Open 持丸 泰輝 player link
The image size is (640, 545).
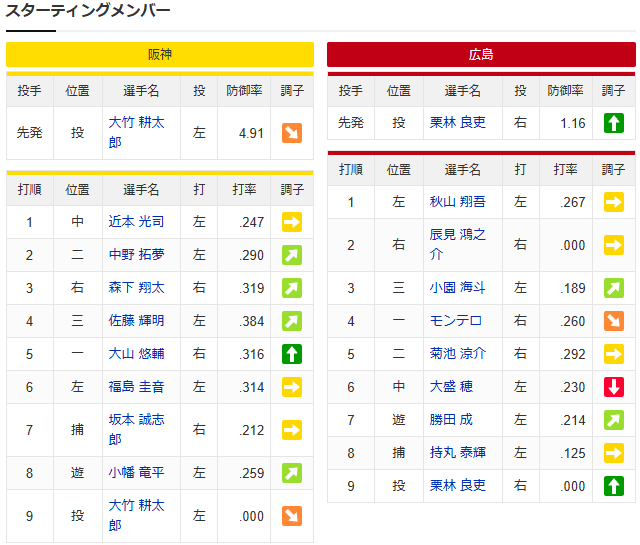(458, 453)
